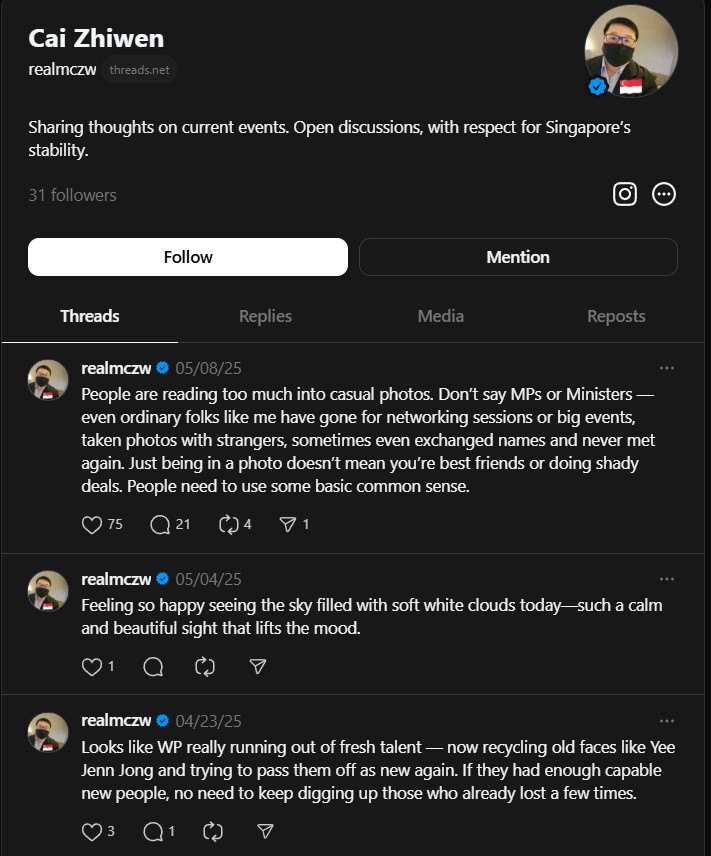Open options menu for the 05/04/25 post
The height and width of the screenshot is (856, 711).
coord(667,579)
